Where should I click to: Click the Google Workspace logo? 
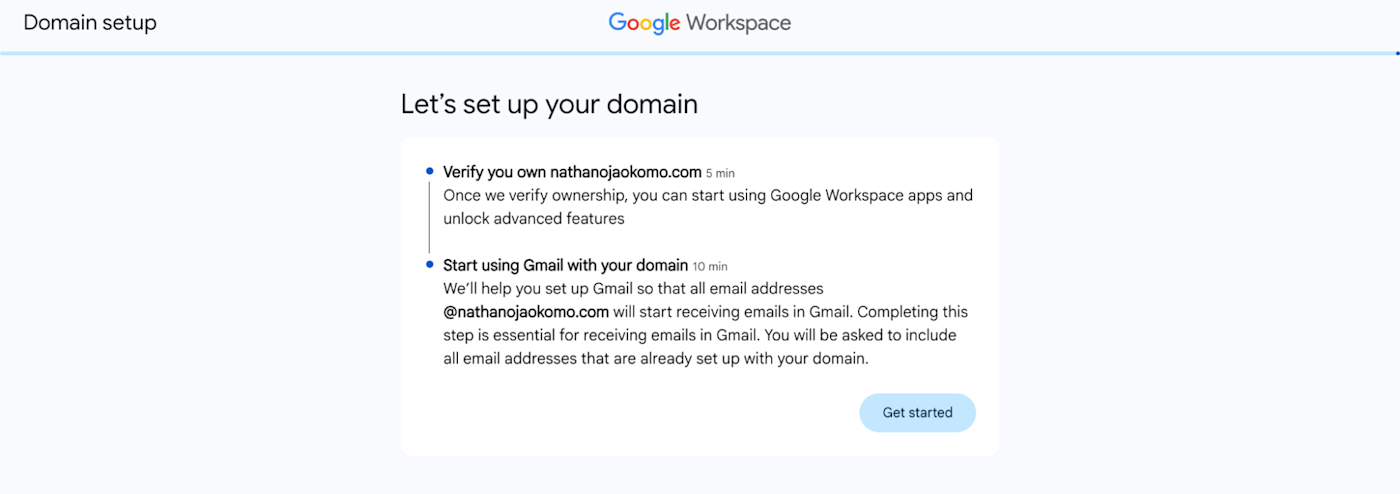coord(700,22)
